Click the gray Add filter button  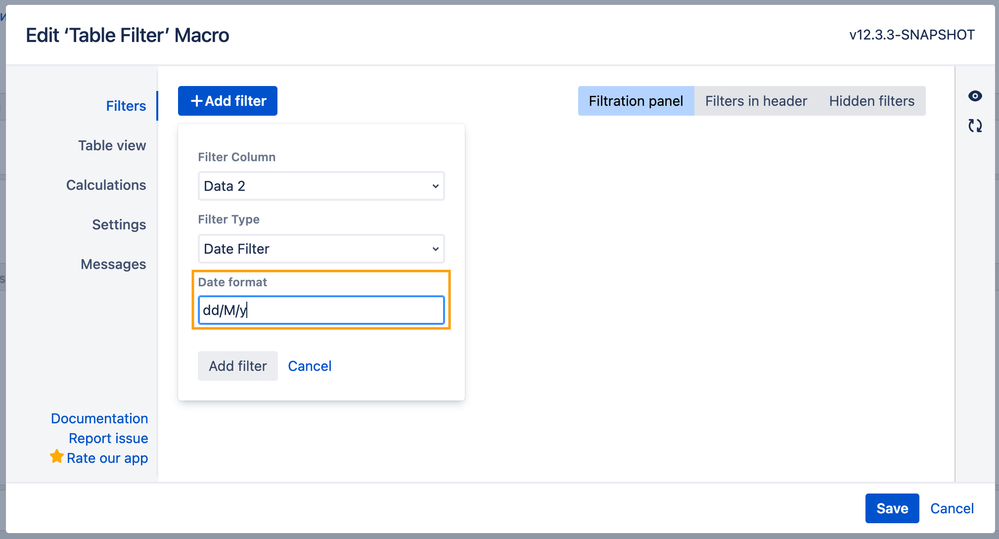[238, 366]
